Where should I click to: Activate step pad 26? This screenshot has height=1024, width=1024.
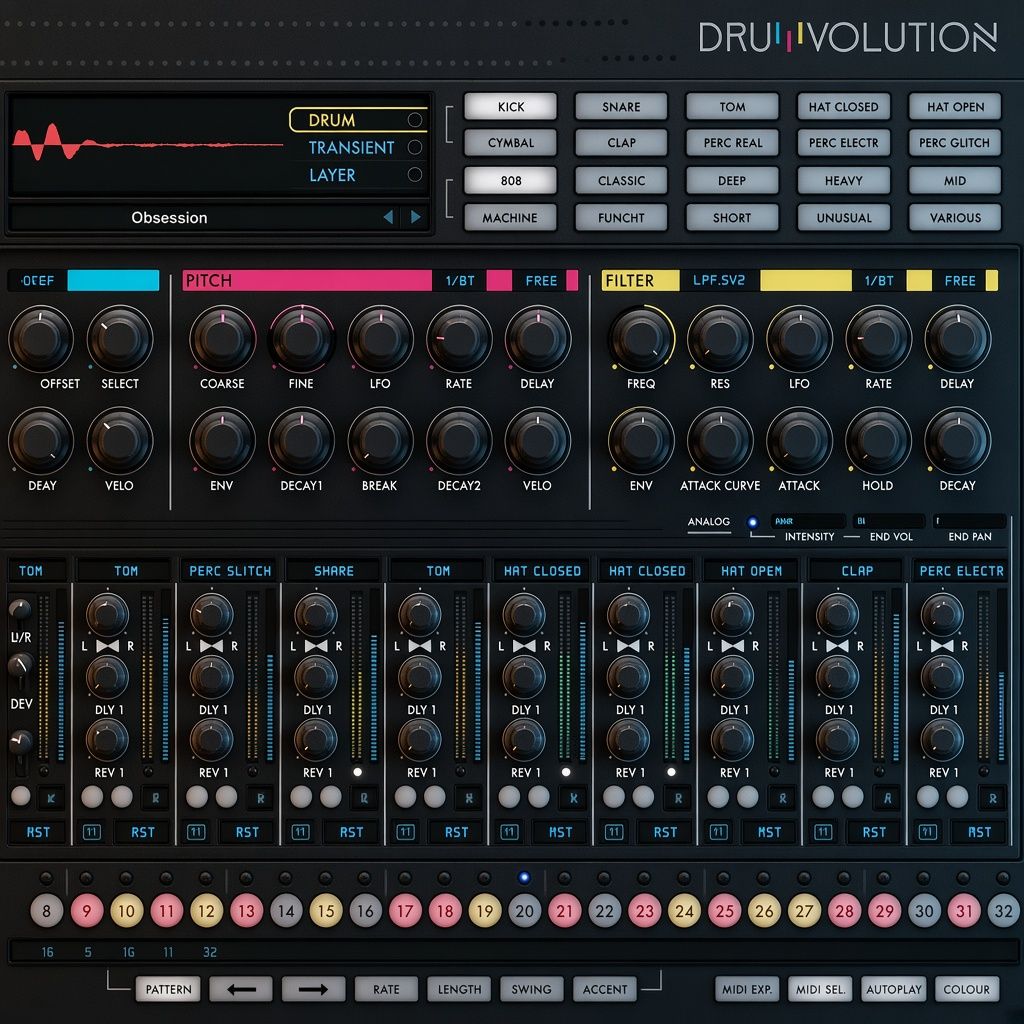pyautogui.click(x=764, y=910)
